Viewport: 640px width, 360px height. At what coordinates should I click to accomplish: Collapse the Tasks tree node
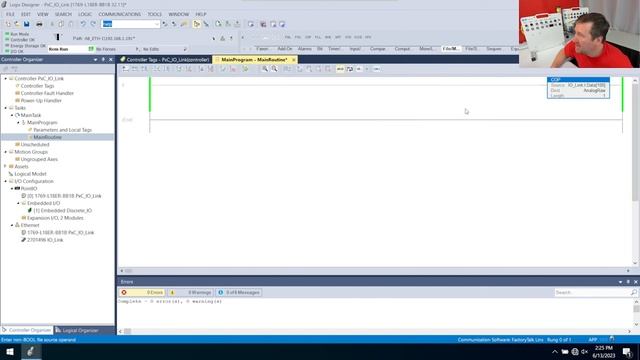6,108
